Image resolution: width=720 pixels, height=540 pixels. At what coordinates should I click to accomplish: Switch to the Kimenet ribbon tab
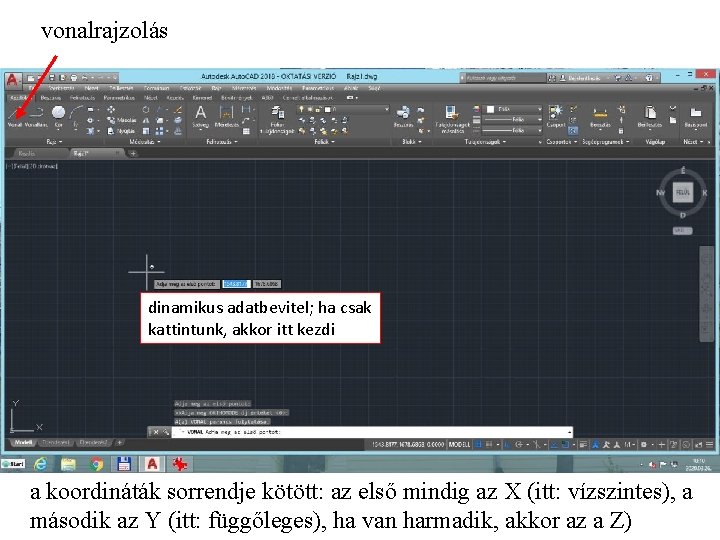coord(202,98)
